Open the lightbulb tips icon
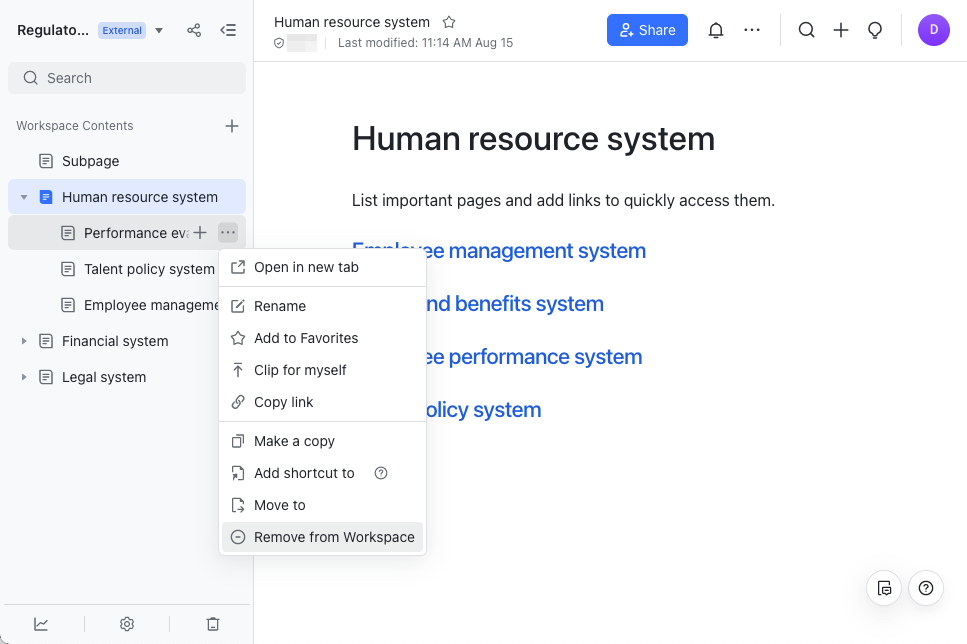 click(874, 30)
